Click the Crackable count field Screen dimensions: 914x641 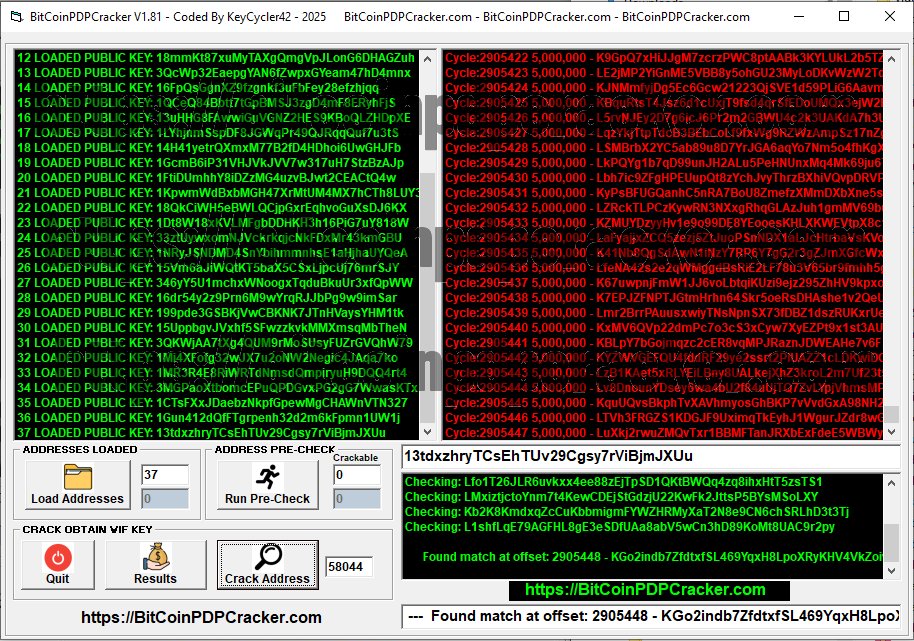356,476
